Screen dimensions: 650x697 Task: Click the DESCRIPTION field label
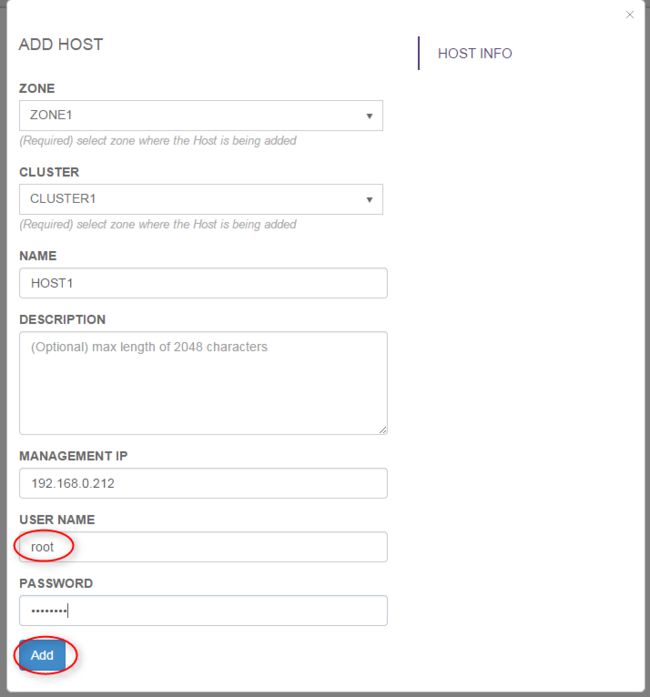click(62, 320)
